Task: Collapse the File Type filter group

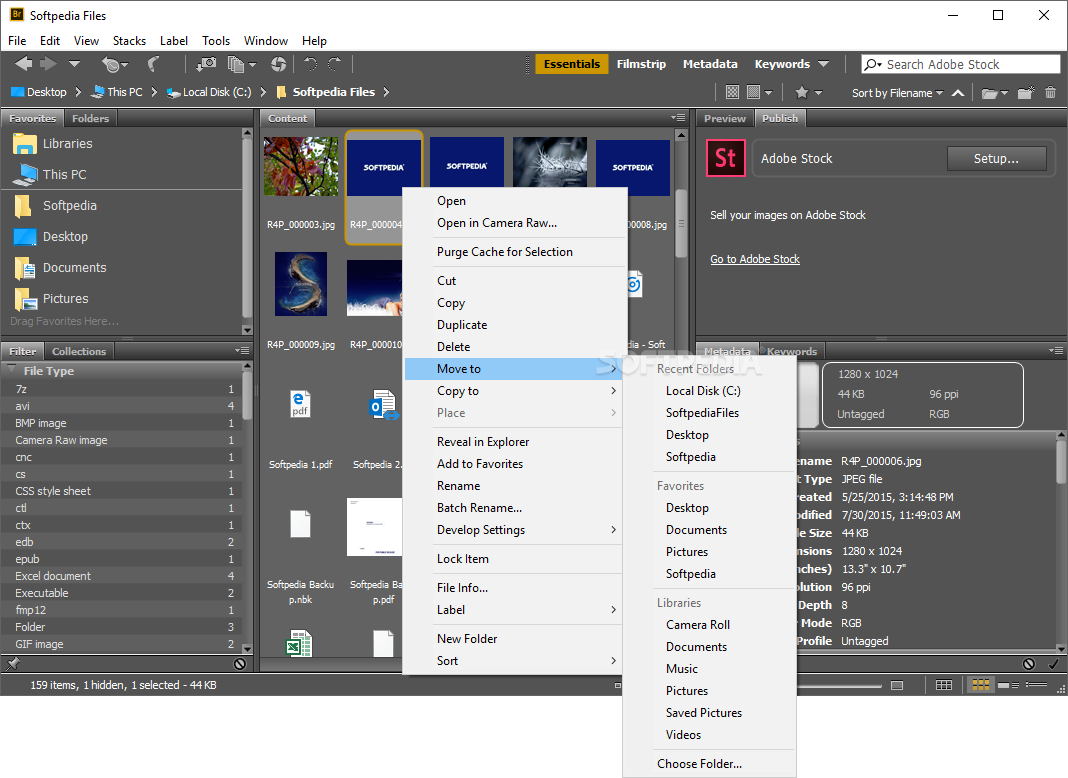Action: [x=11, y=371]
